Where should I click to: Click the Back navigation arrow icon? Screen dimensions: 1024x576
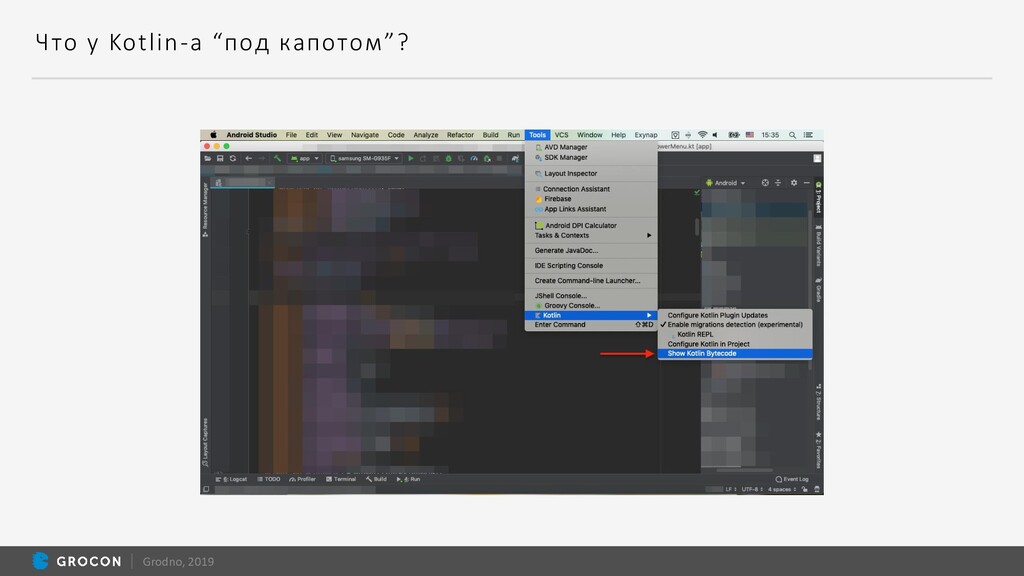248,159
